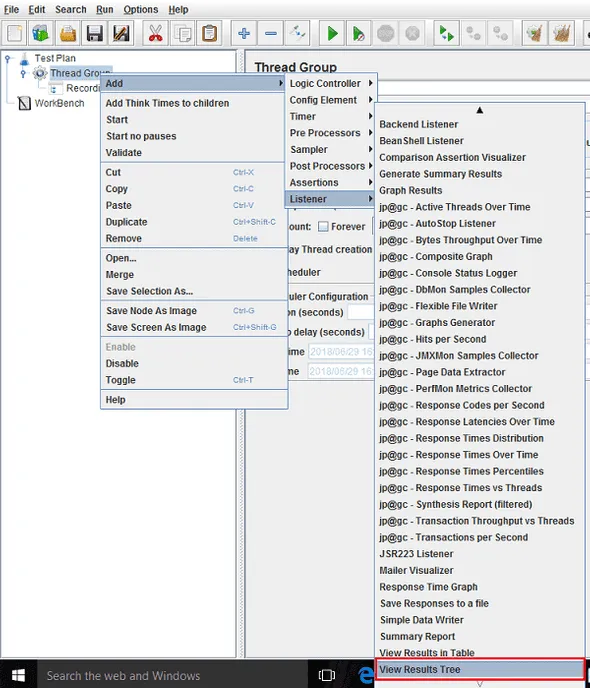The image size is (590, 688).
Task: Open Microsoft Edge from taskbar
Action: tap(365, 675)
